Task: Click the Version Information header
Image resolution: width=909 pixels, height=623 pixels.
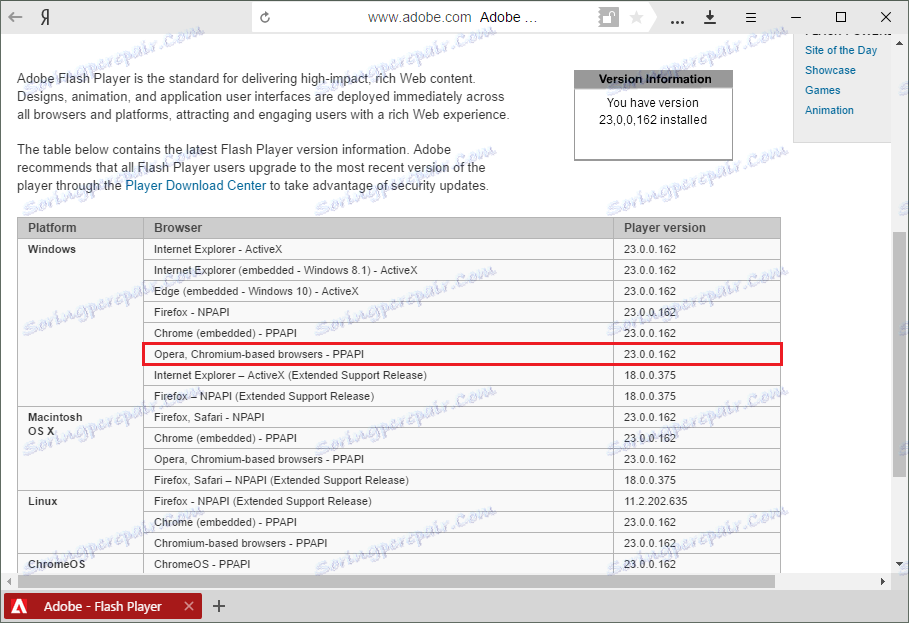Action: point(653,79)
